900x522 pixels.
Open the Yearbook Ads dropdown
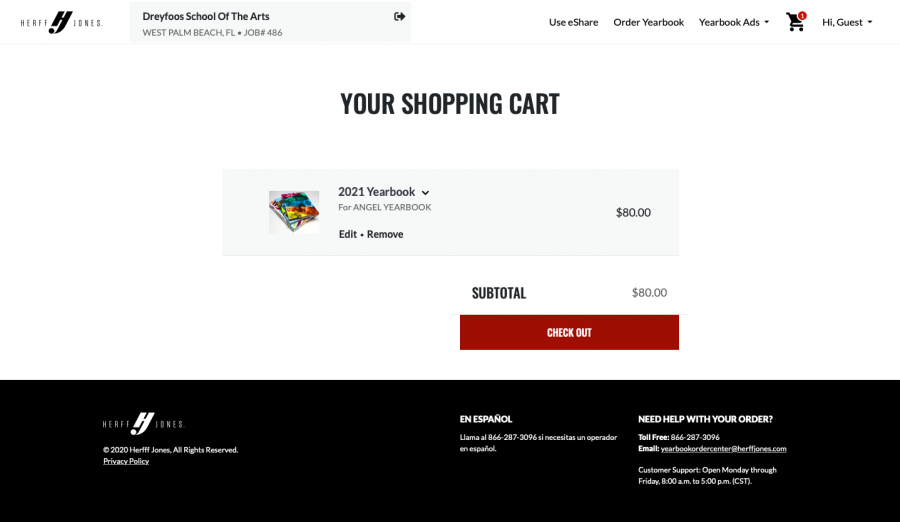pos(734,22)
